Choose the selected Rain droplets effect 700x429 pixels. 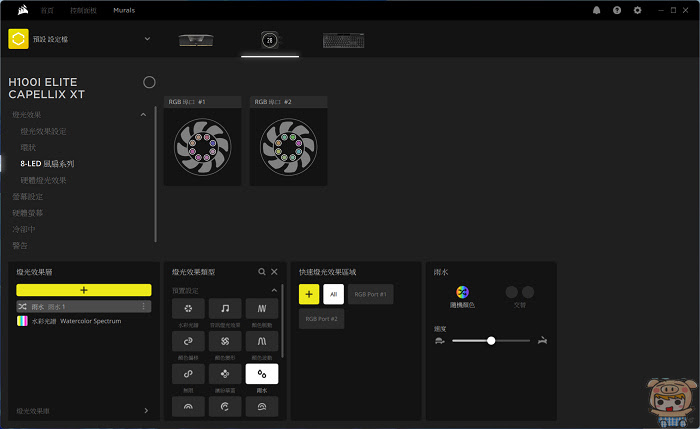[x=262, y=374]
